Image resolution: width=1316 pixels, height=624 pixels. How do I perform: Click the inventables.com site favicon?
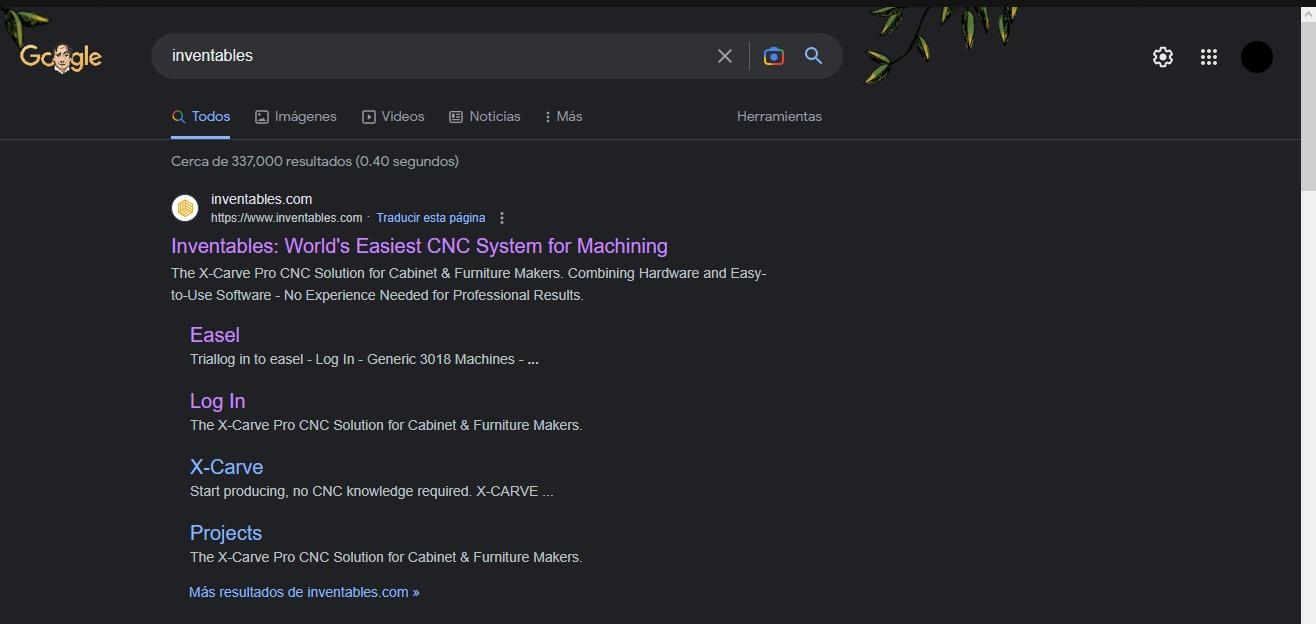click(x=185, y=208)
